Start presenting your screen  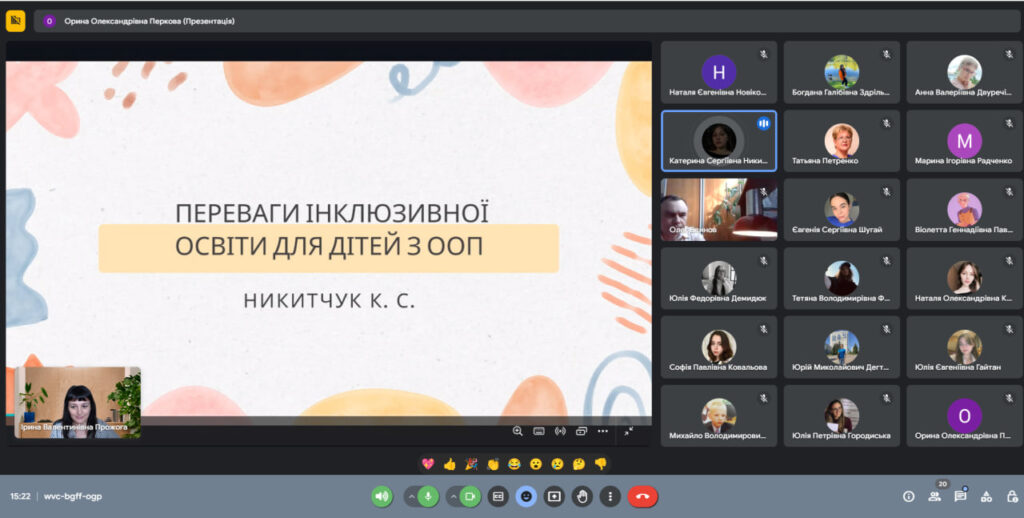(554, 496)
